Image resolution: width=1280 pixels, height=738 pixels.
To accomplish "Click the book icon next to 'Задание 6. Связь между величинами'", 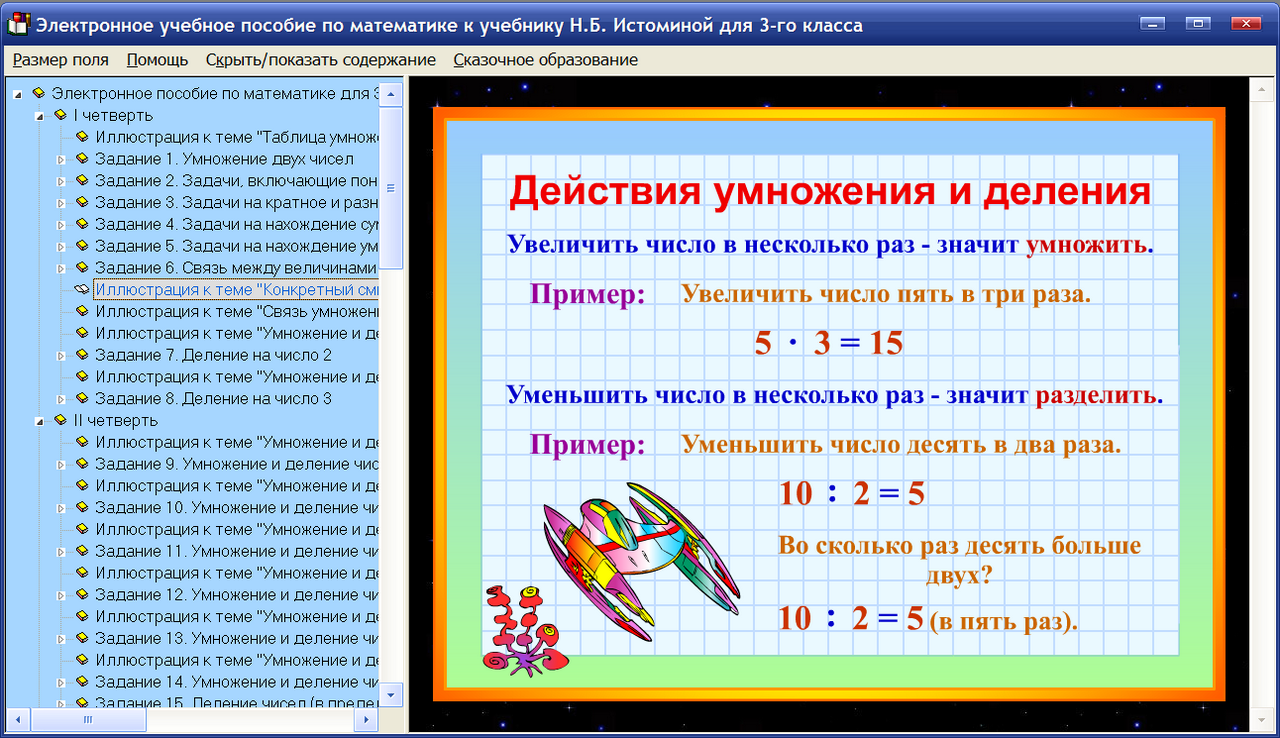I will [x=81, y=267].
